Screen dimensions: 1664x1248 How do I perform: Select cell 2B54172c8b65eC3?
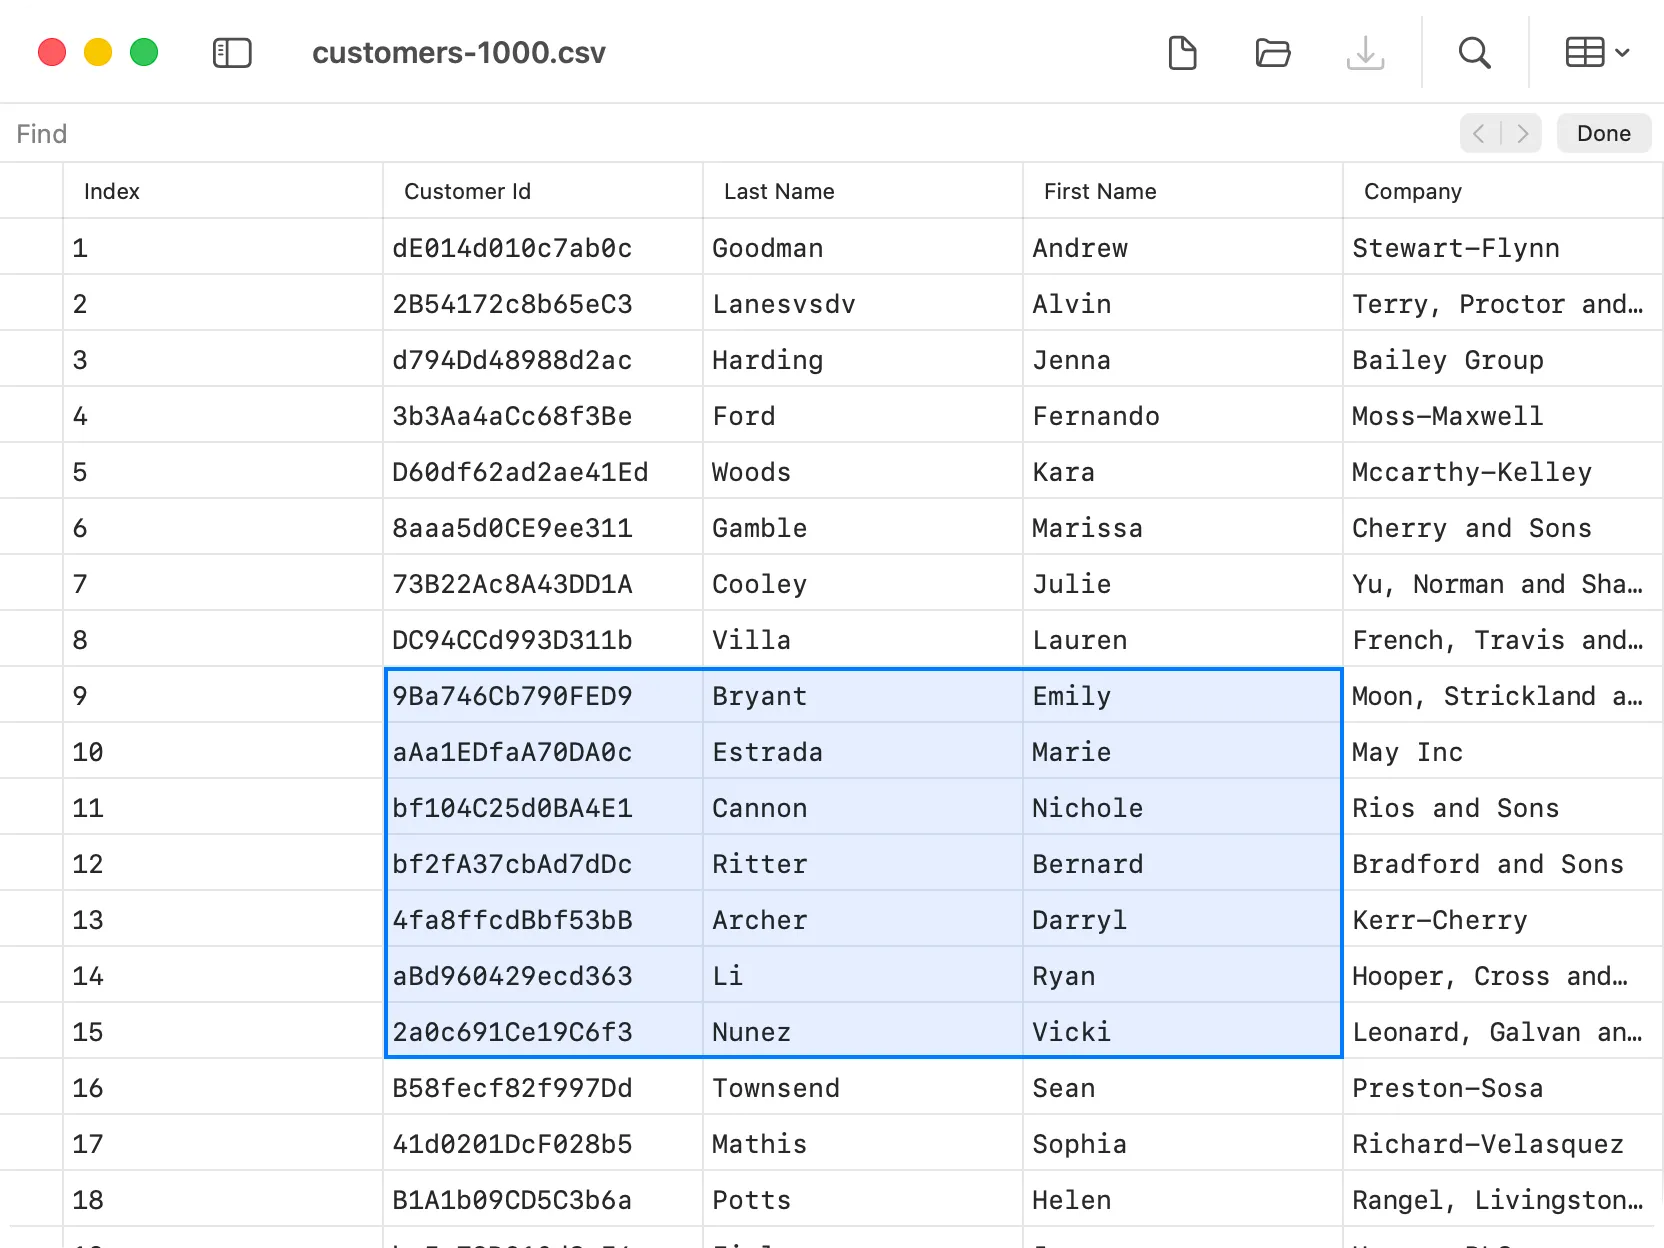click(543, 303)
